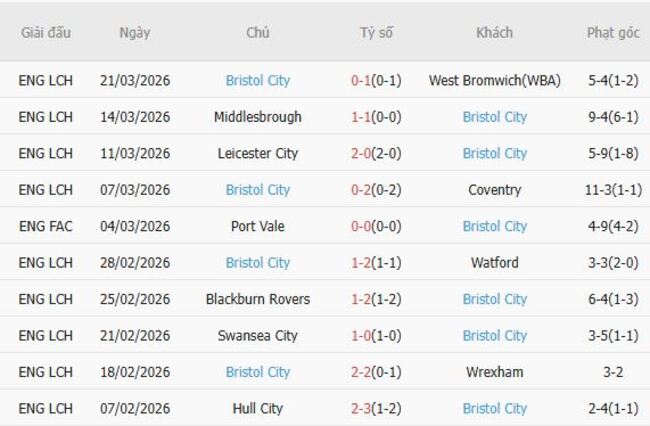Open the Watford team link
Viewport: 650px width, 426px height.
(494, 263)
